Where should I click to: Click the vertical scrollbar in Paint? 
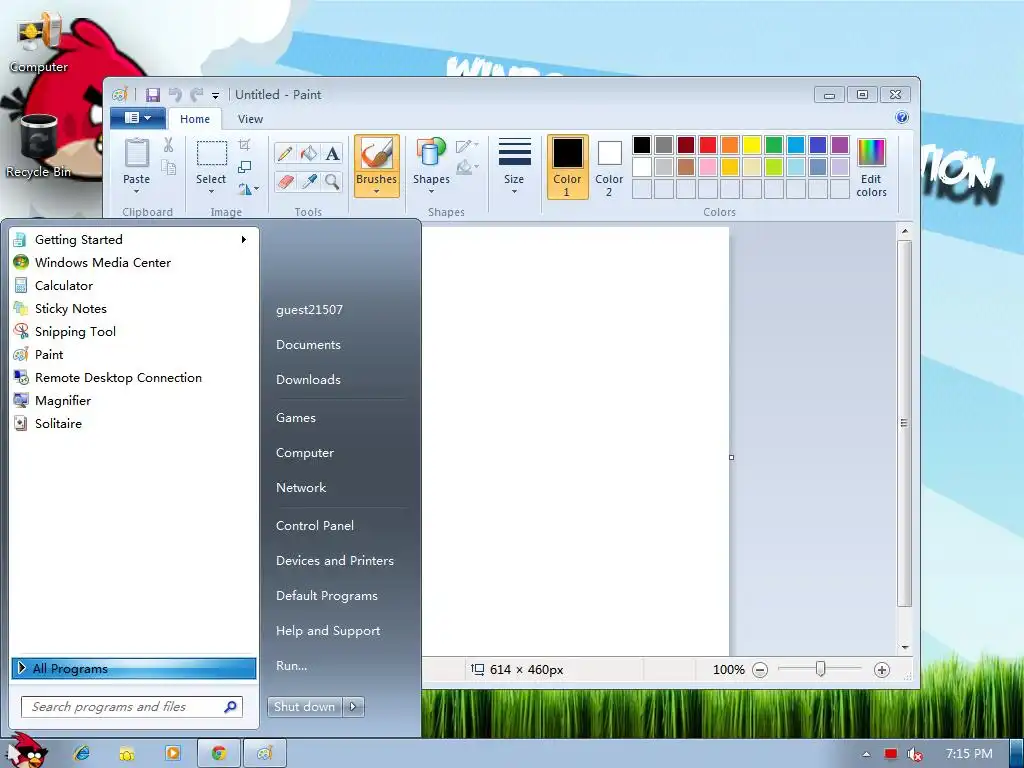coord(904,423)
